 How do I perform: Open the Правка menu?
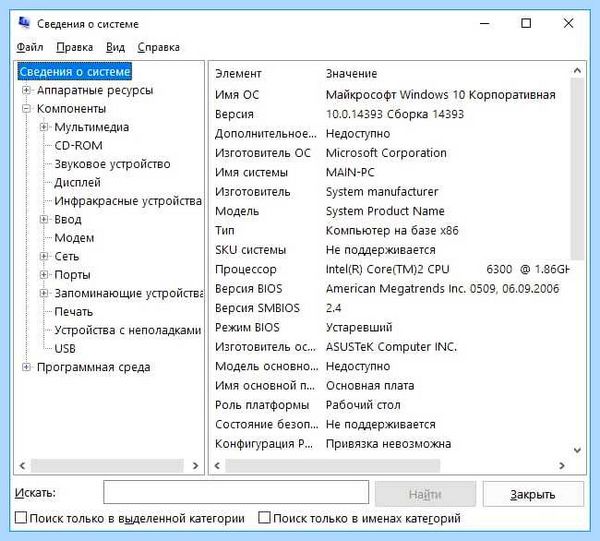75,47
